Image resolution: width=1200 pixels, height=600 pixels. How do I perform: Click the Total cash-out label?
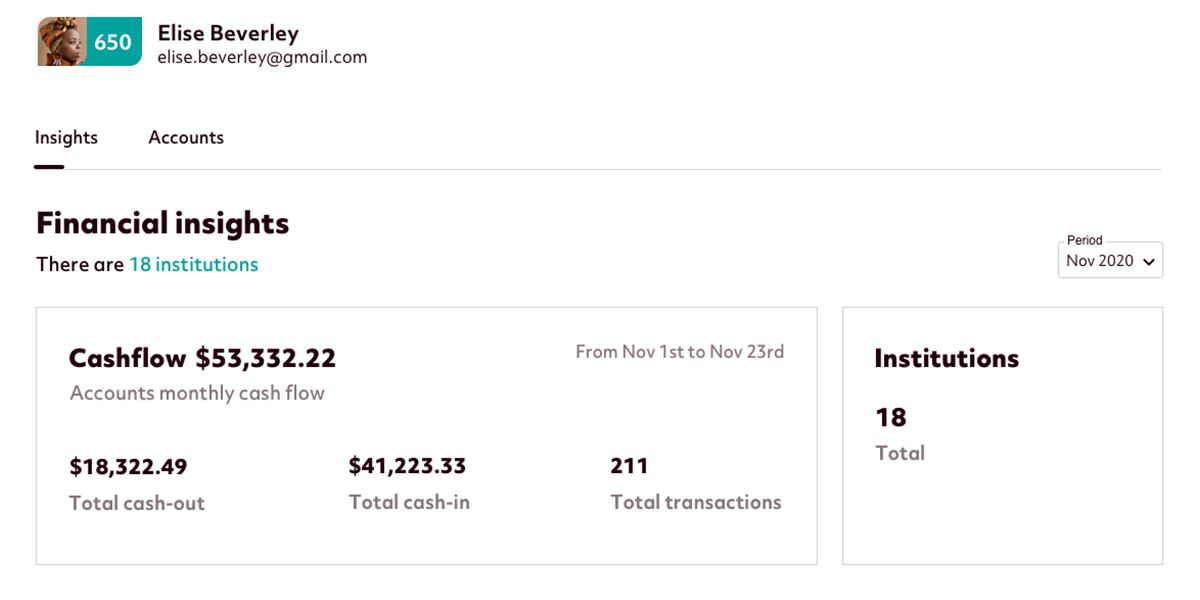pyautogui.click(x=137, y=503)
